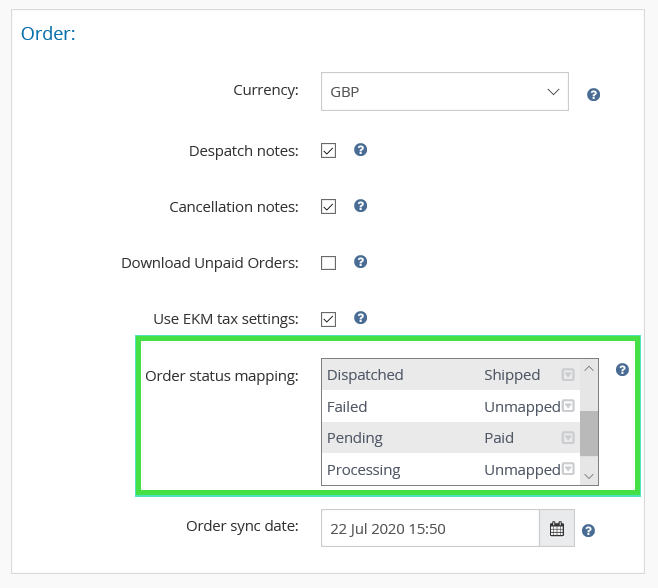The height and width of the screenshot is (588, 658).
Task: Open the calendar picker for Order sync date
Action: click(557, 529)
